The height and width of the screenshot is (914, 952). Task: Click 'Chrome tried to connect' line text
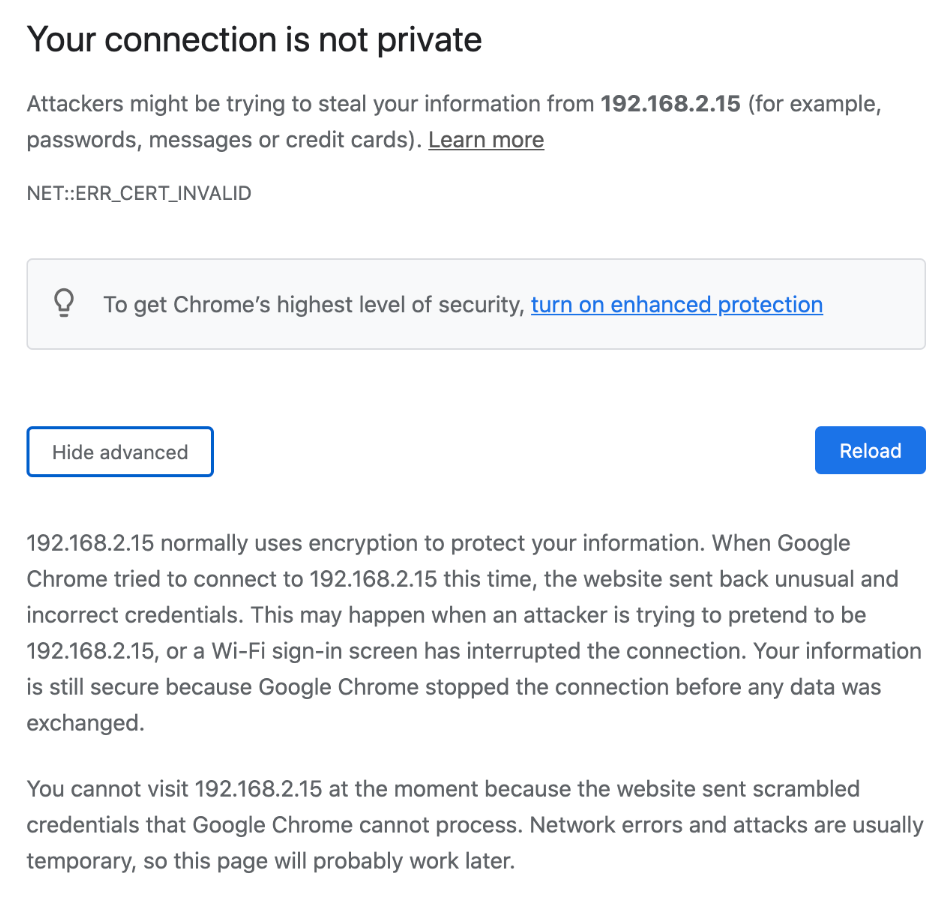(165, 579)
